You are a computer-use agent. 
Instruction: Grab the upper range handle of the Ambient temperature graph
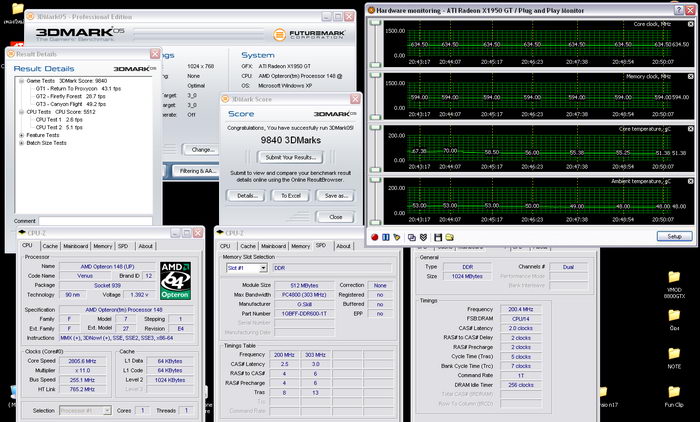tap(376, 180)
